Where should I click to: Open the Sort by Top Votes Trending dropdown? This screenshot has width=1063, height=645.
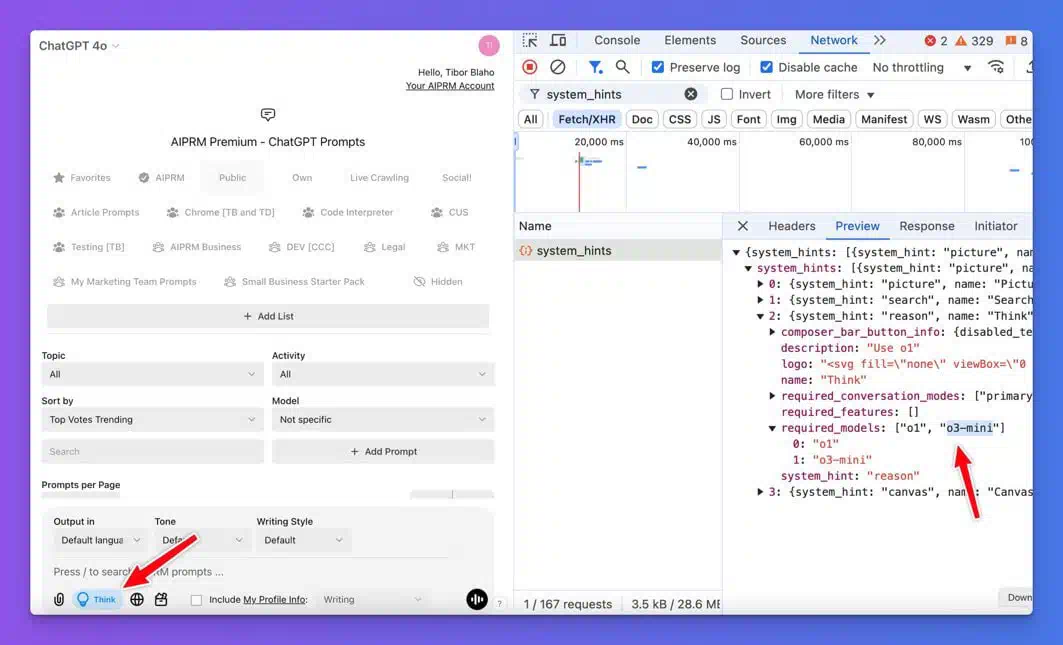153,420
